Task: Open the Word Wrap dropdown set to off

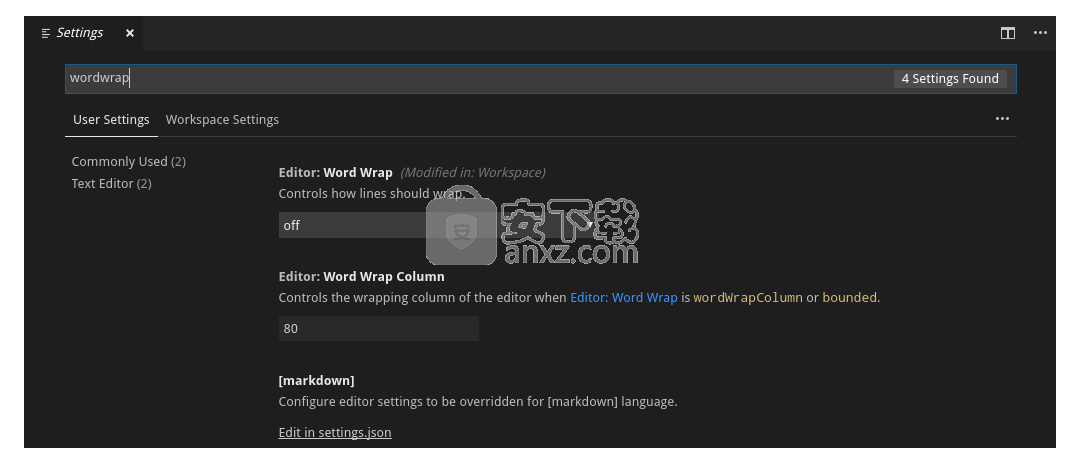Action: (x=436, y=225)
